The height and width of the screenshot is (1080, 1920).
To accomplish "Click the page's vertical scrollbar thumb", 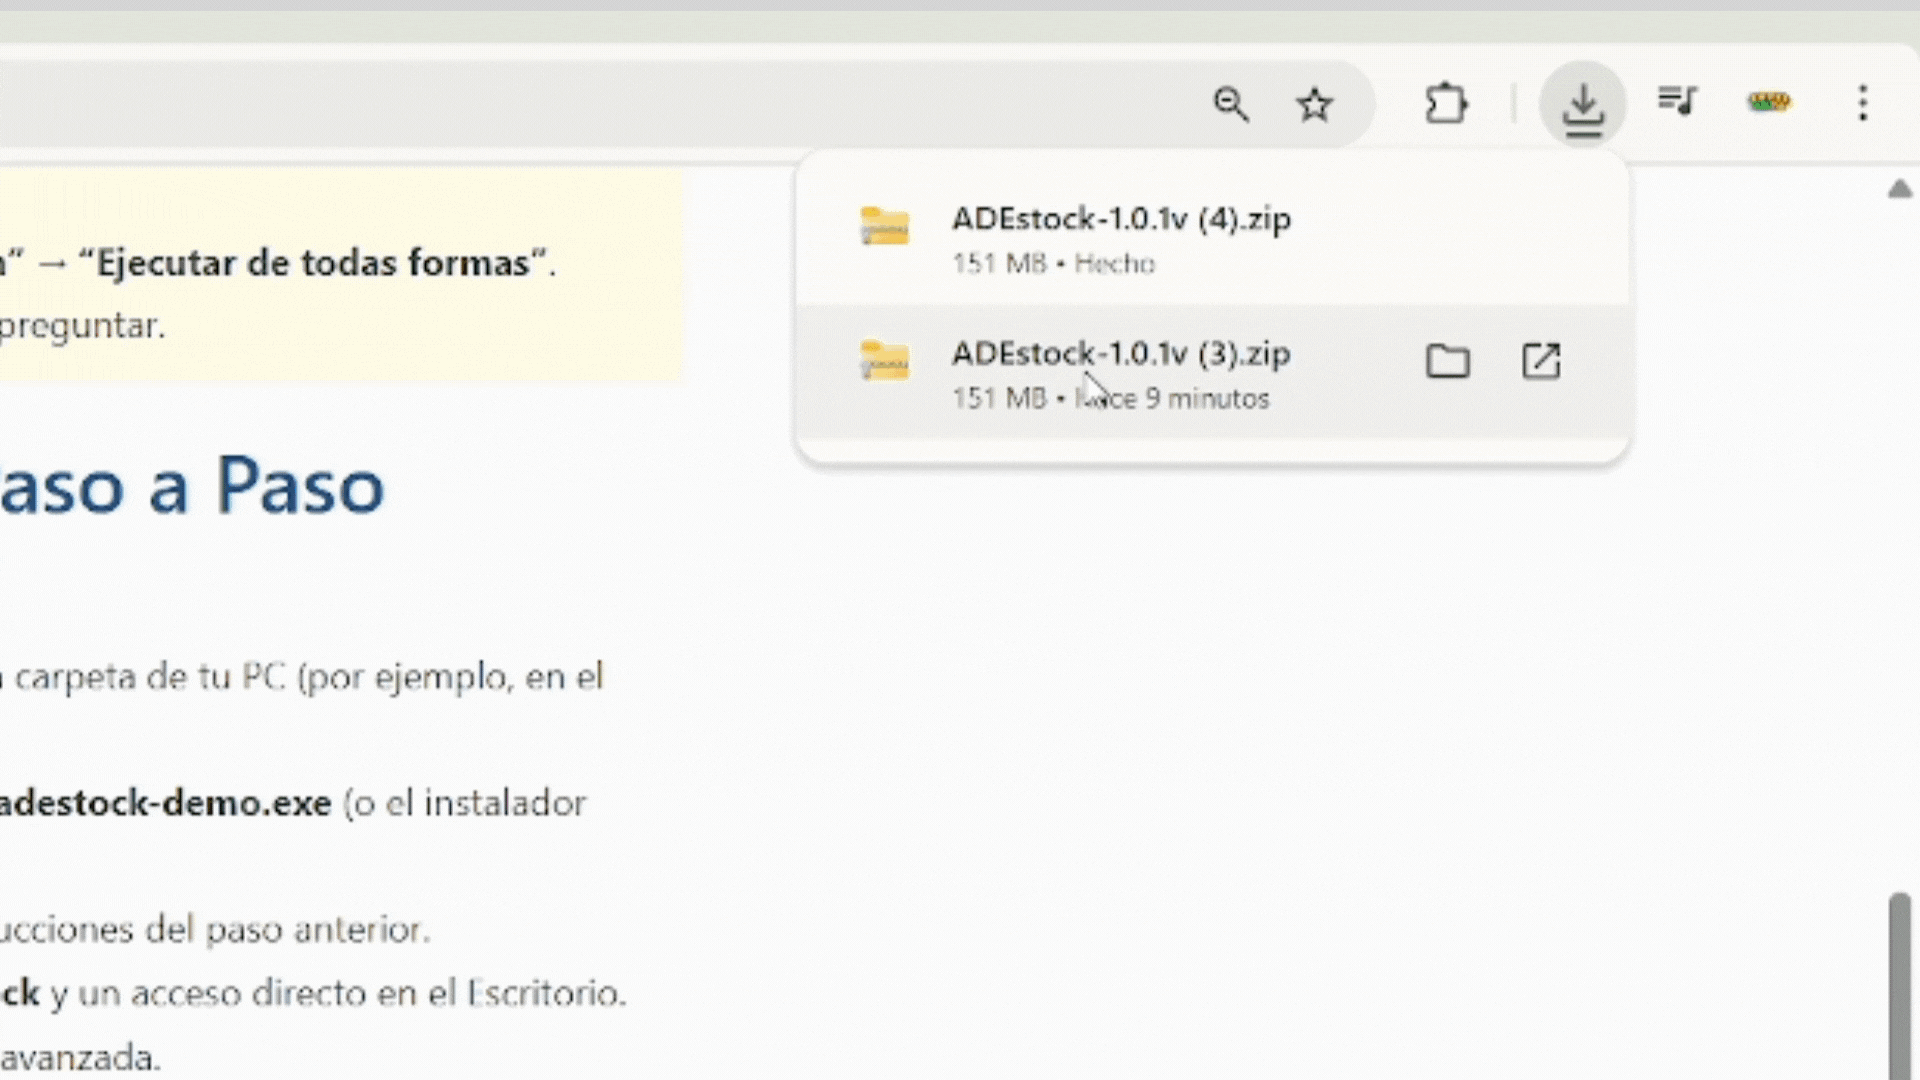I will [1899, 985].
